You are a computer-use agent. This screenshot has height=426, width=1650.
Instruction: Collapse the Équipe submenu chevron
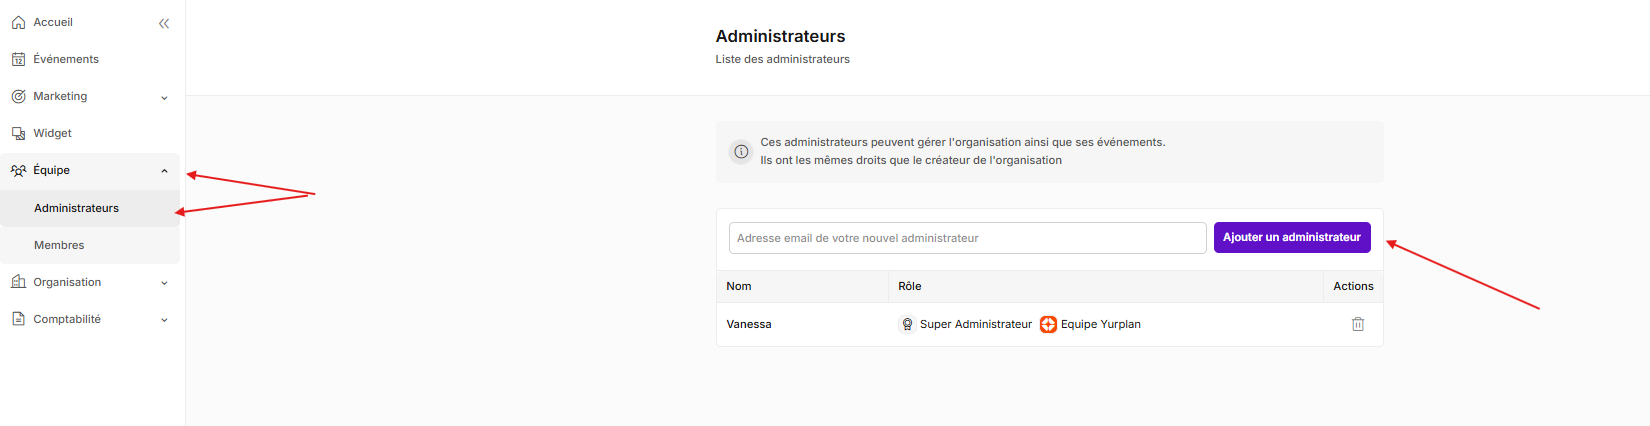[164, 171]
